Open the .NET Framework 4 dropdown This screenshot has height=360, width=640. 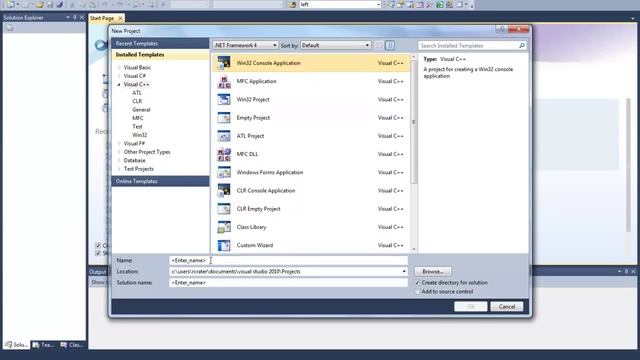pos(245,45)
